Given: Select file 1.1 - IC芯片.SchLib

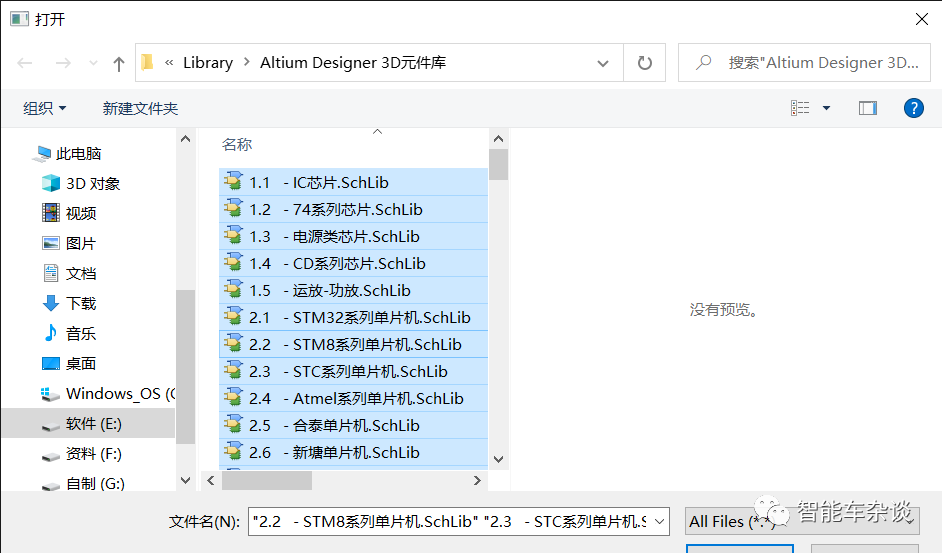Looking at the screenshot, I should 353,182.
